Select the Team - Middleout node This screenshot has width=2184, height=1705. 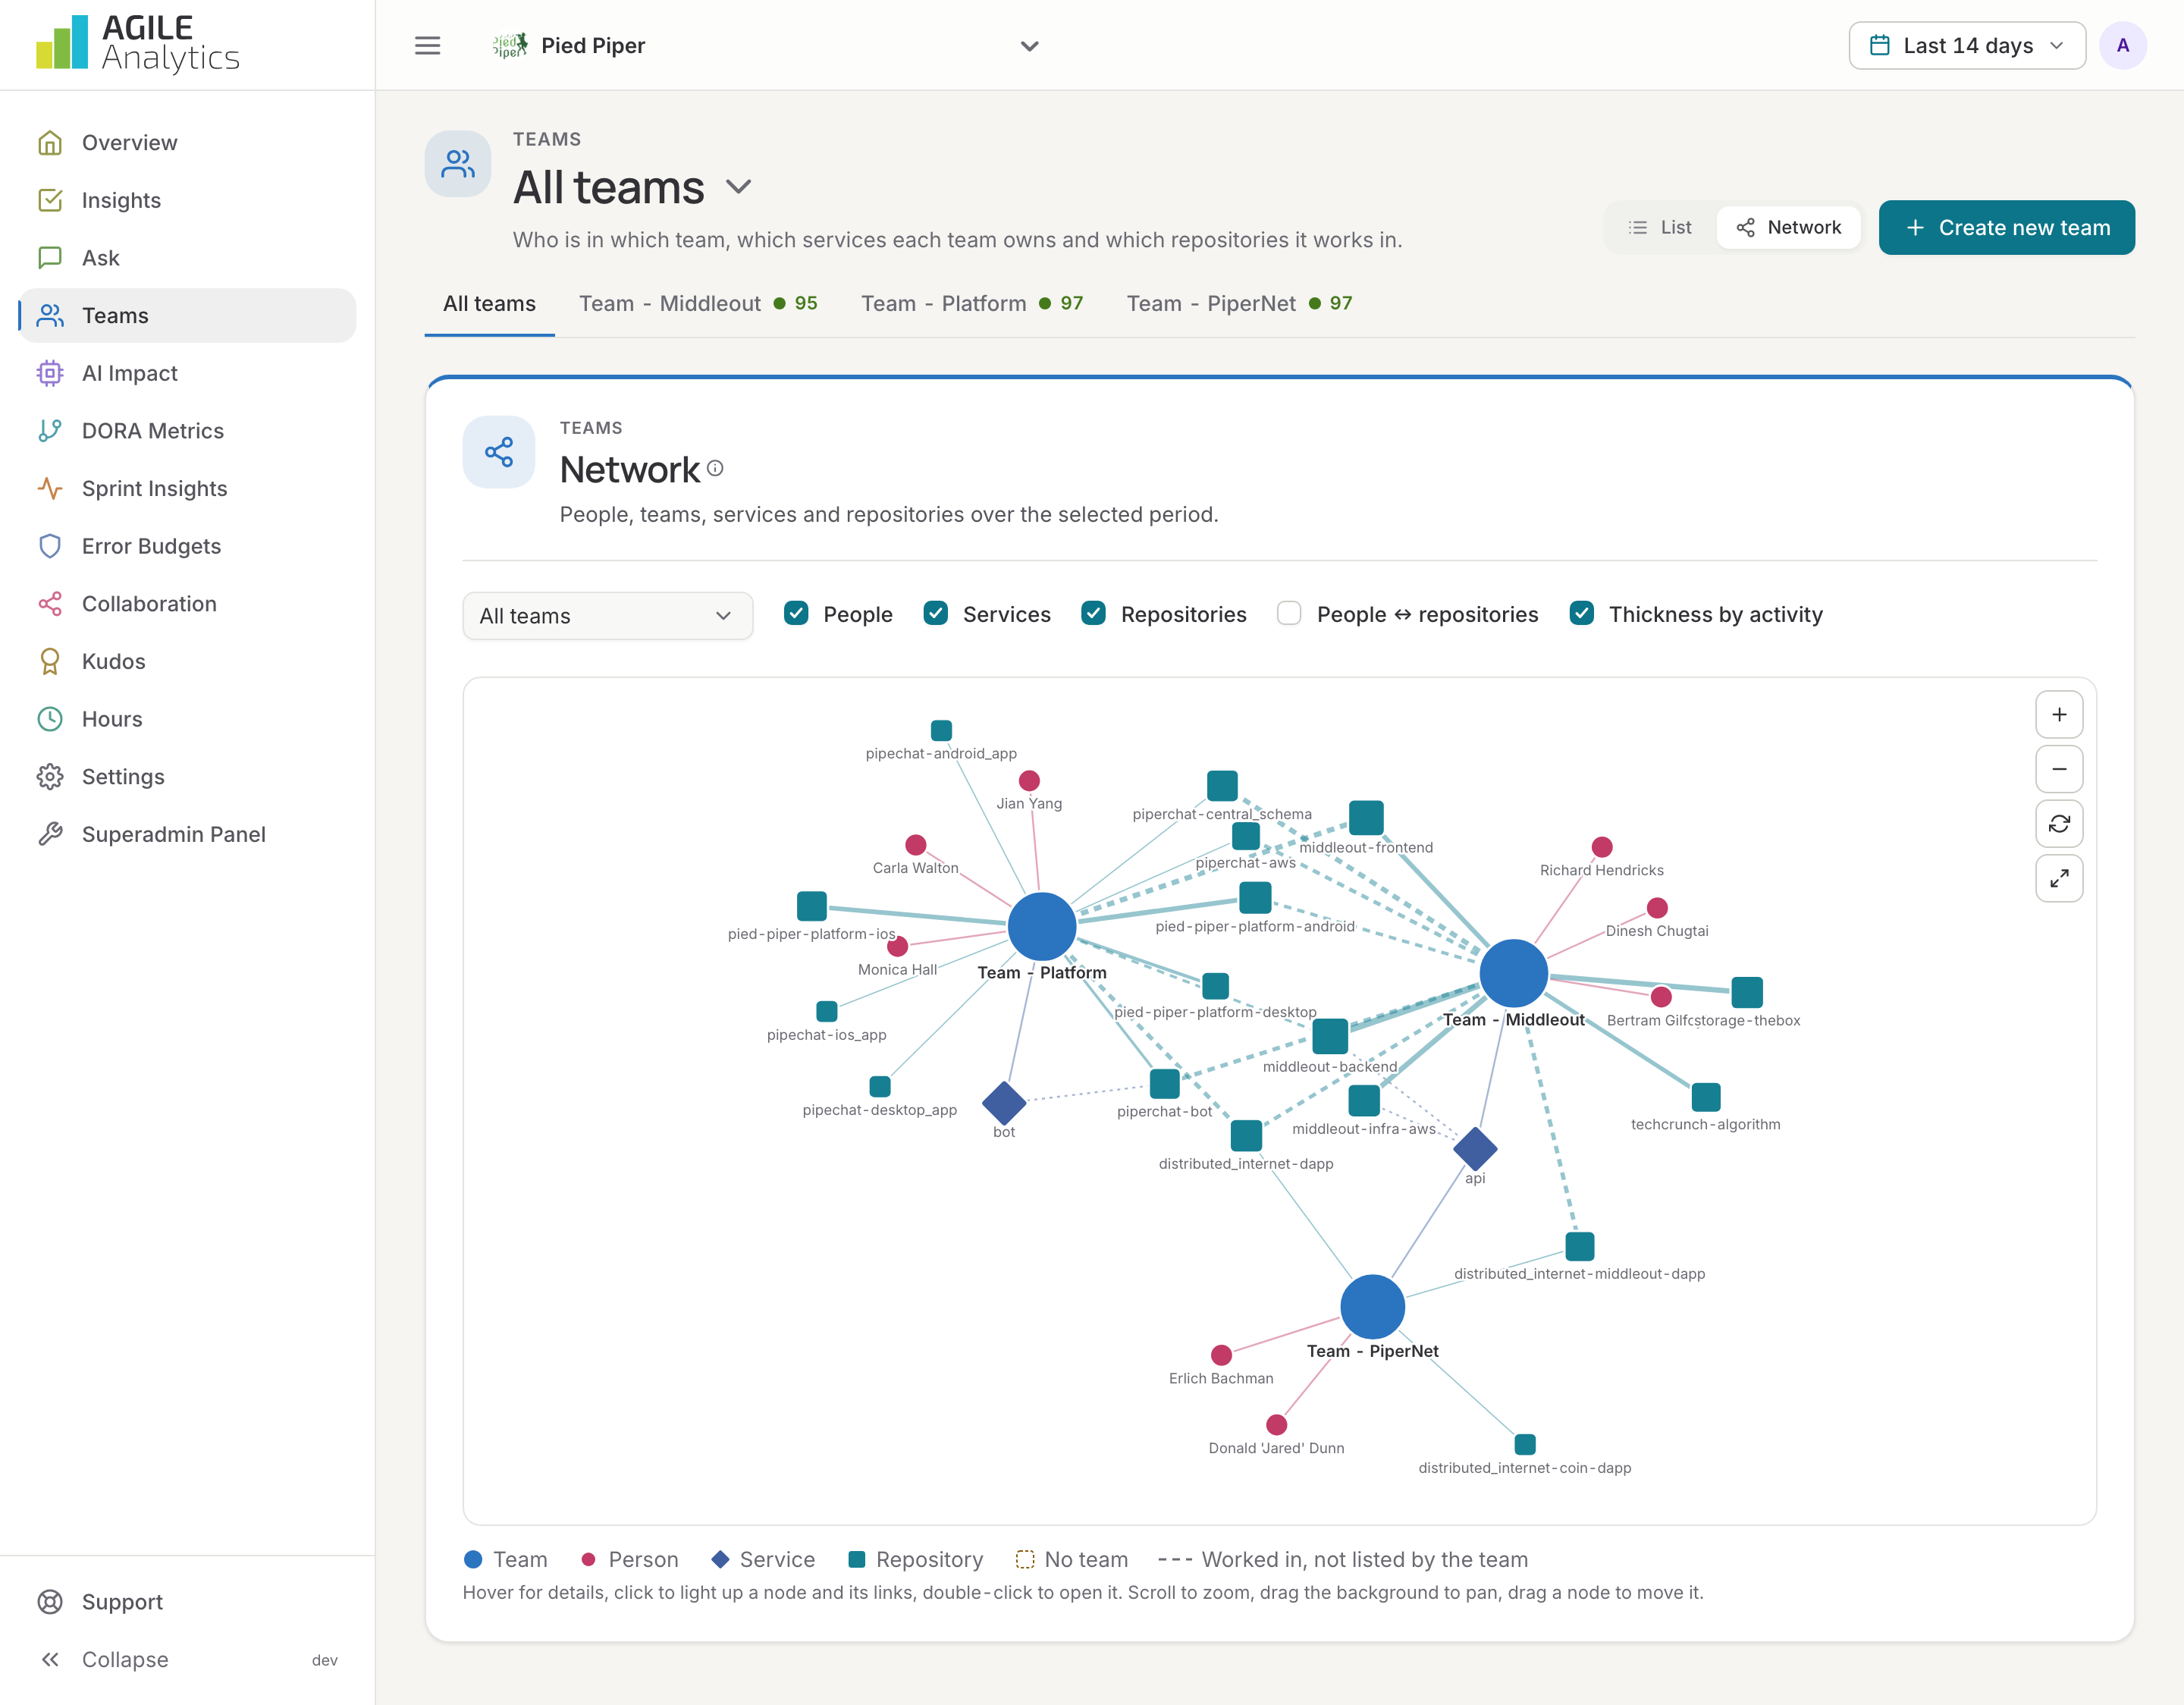coord(1513,972)
